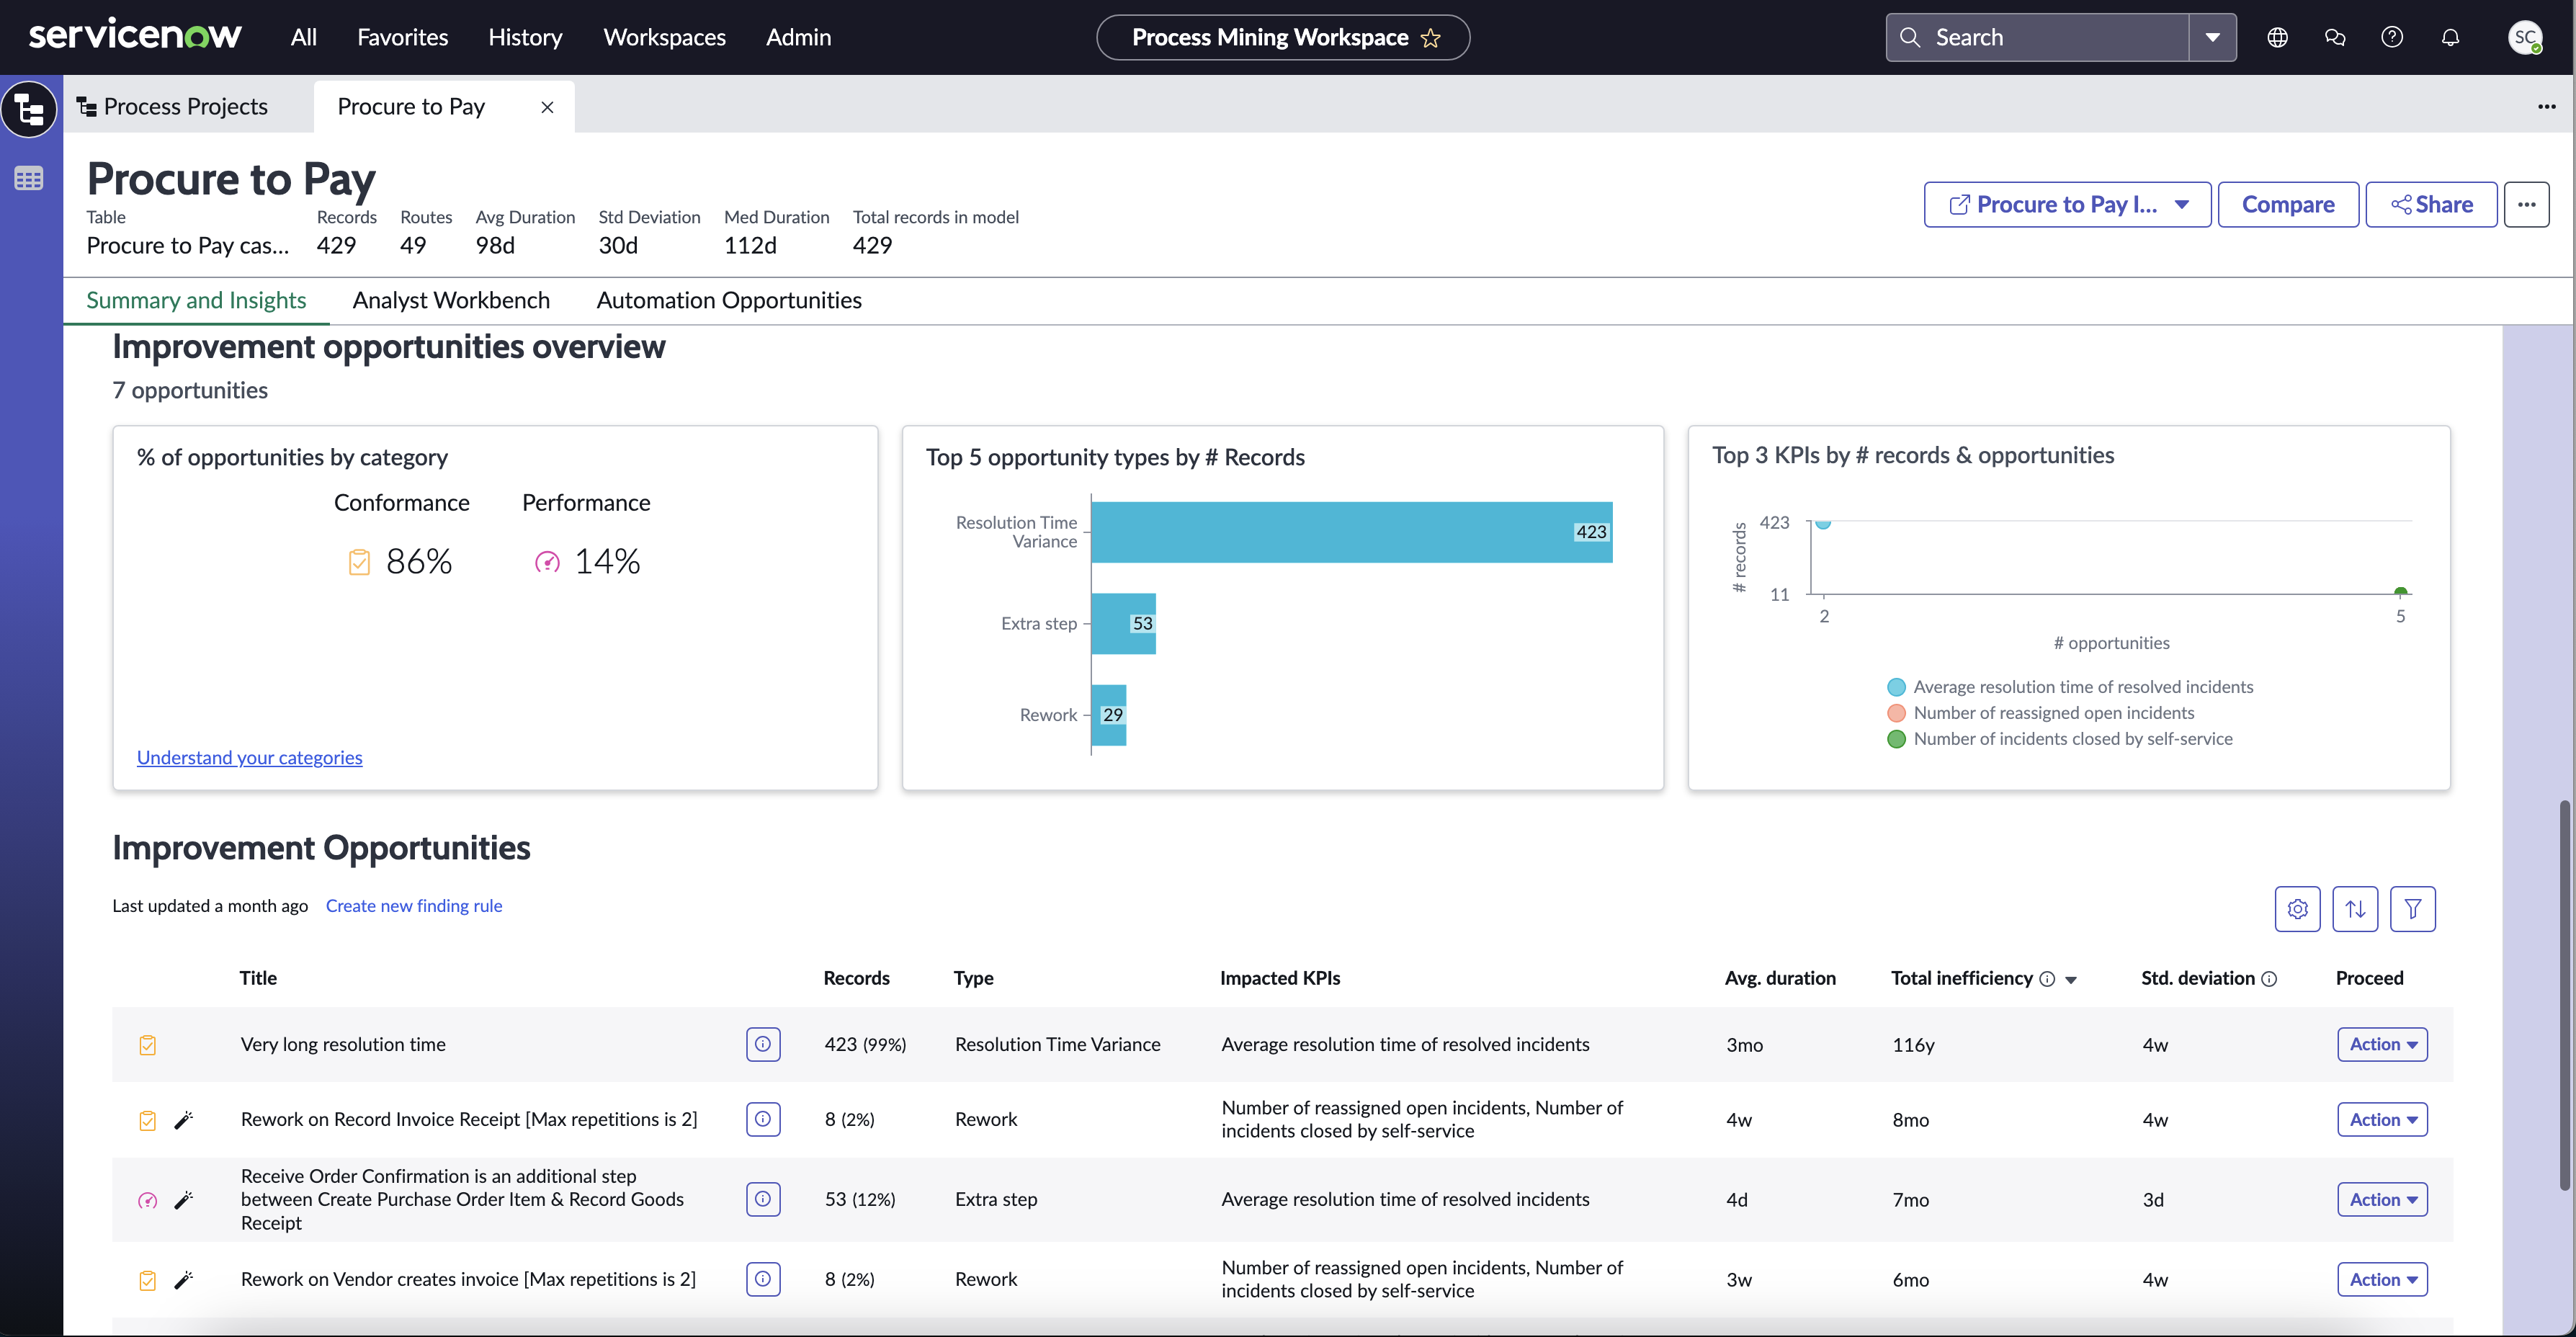2576x1337 pixels.
Task: Open info icon for Receive Order Confirmation row
Action: click(763, 1199)
